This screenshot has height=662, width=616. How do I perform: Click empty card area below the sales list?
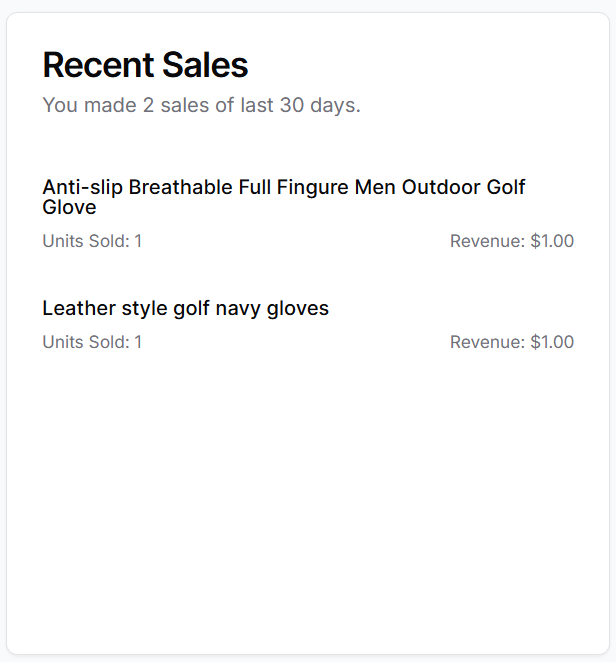(308, 500)
